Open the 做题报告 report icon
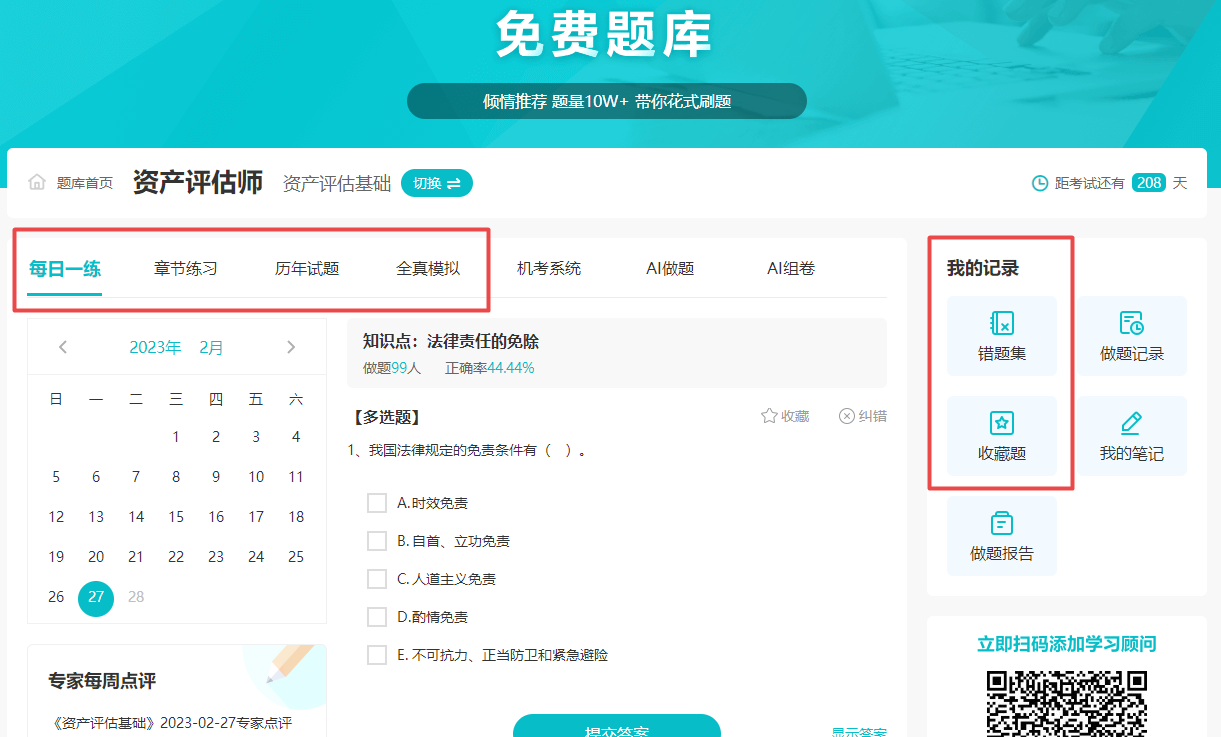Screen dimensions: 1221x737 pyautogui.click(x=1001, y=536)
